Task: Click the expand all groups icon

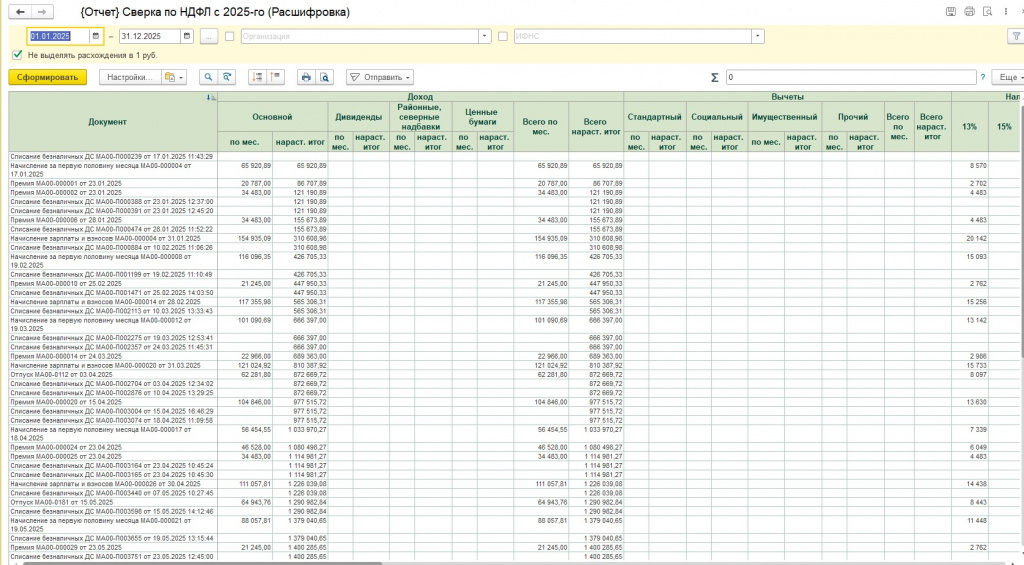Action: [256, 77]
